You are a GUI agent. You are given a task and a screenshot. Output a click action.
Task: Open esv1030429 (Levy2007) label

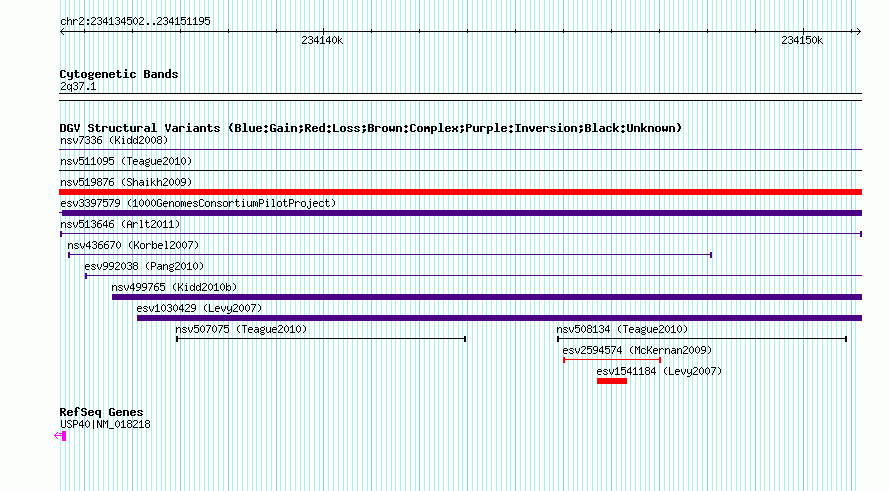click(x=199, y=308)
